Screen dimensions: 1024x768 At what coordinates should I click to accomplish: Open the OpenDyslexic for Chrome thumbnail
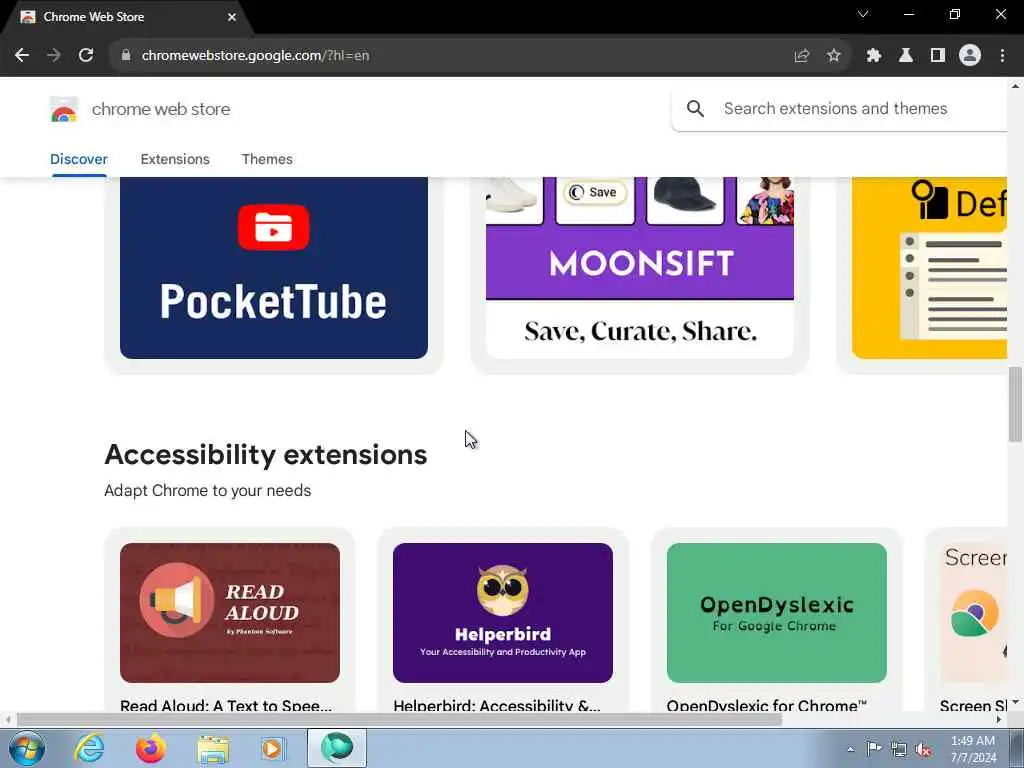point(776,613)
